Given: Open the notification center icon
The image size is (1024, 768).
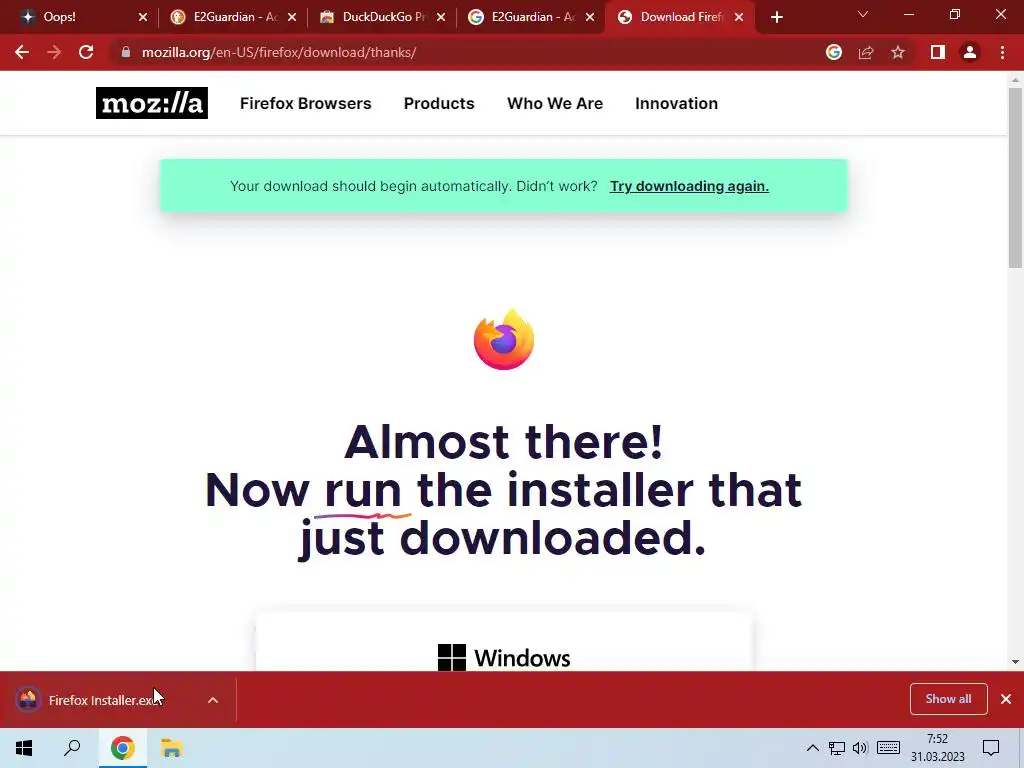Looking at the screenshot, I should [x=991, y=748].
